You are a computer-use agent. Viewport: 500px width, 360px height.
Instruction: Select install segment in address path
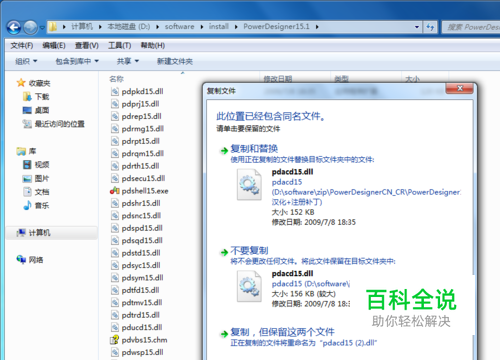point(219,26)
